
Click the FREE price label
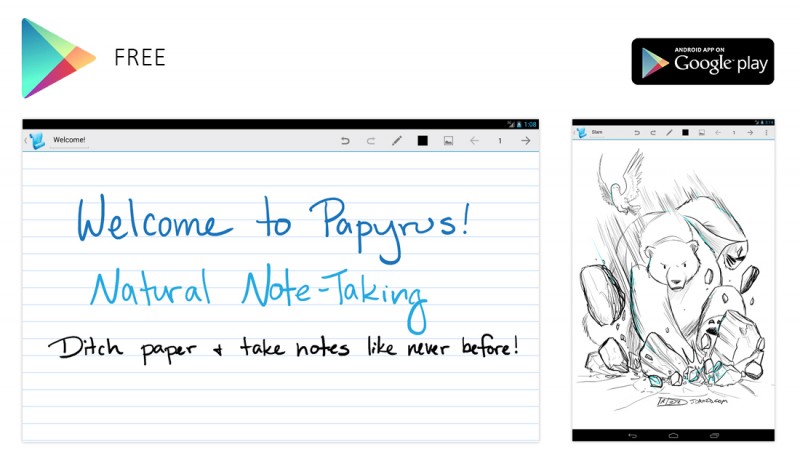[x=140, y=58]
